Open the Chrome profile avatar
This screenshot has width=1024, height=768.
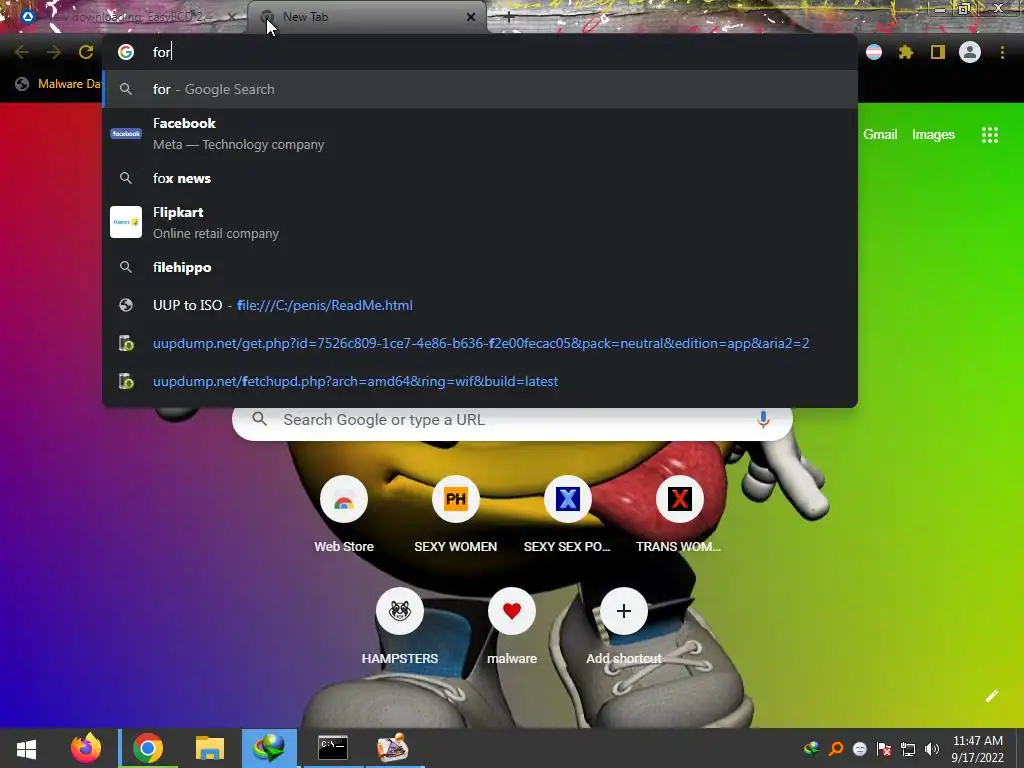pos(970,52)
